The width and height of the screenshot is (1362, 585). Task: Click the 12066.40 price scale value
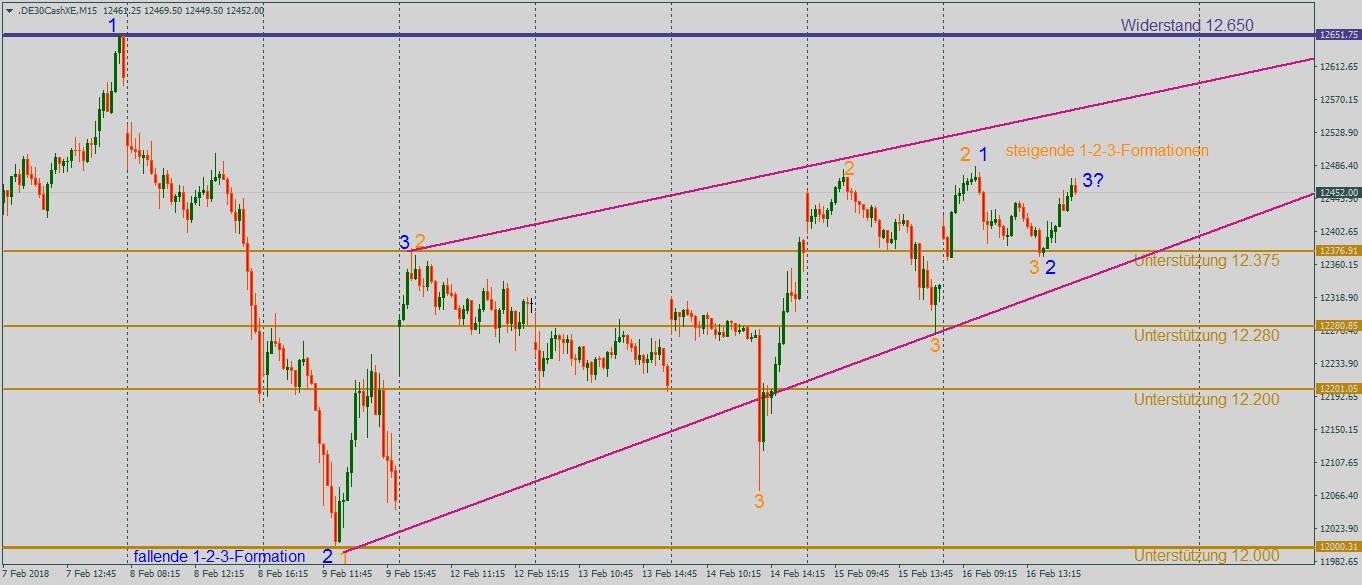pos(1339,496)
